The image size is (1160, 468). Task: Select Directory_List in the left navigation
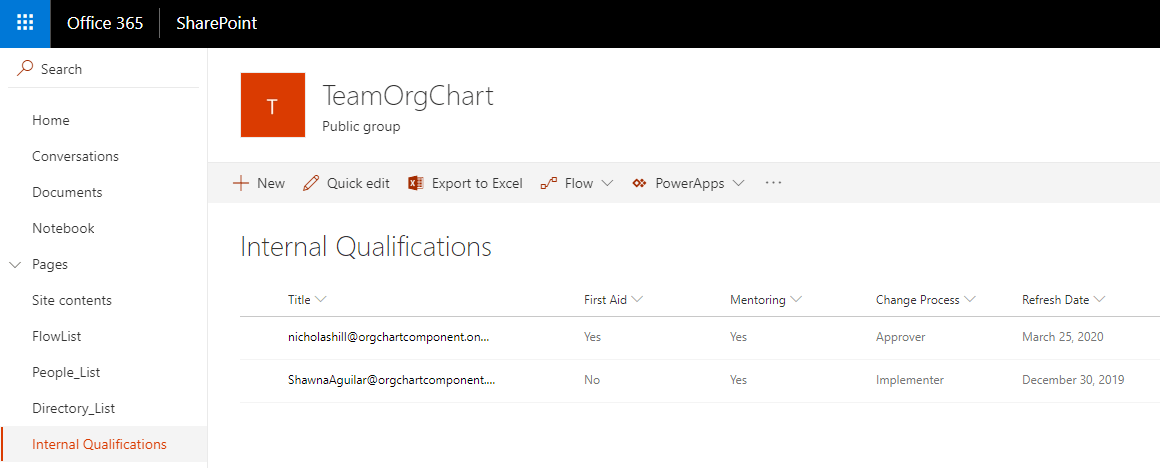pyautogui.click(x=73, y=408)
